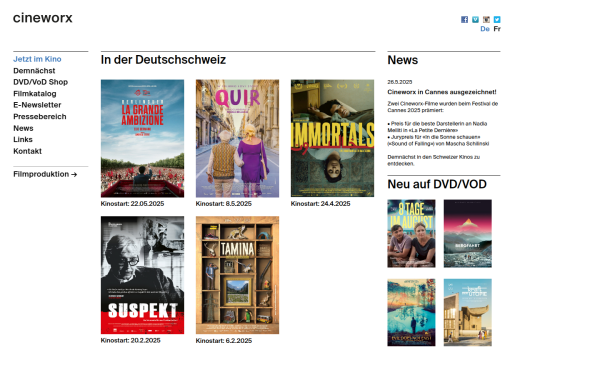Select Jetzt im Kino menu item

point(37,59)
